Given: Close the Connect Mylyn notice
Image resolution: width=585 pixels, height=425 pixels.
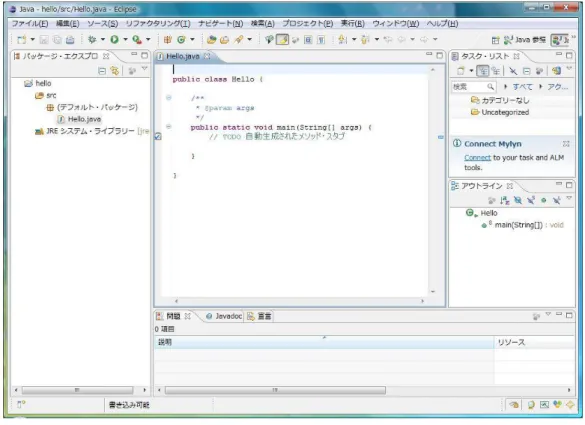Looking at the screenshot, I should tap(566, 144).
